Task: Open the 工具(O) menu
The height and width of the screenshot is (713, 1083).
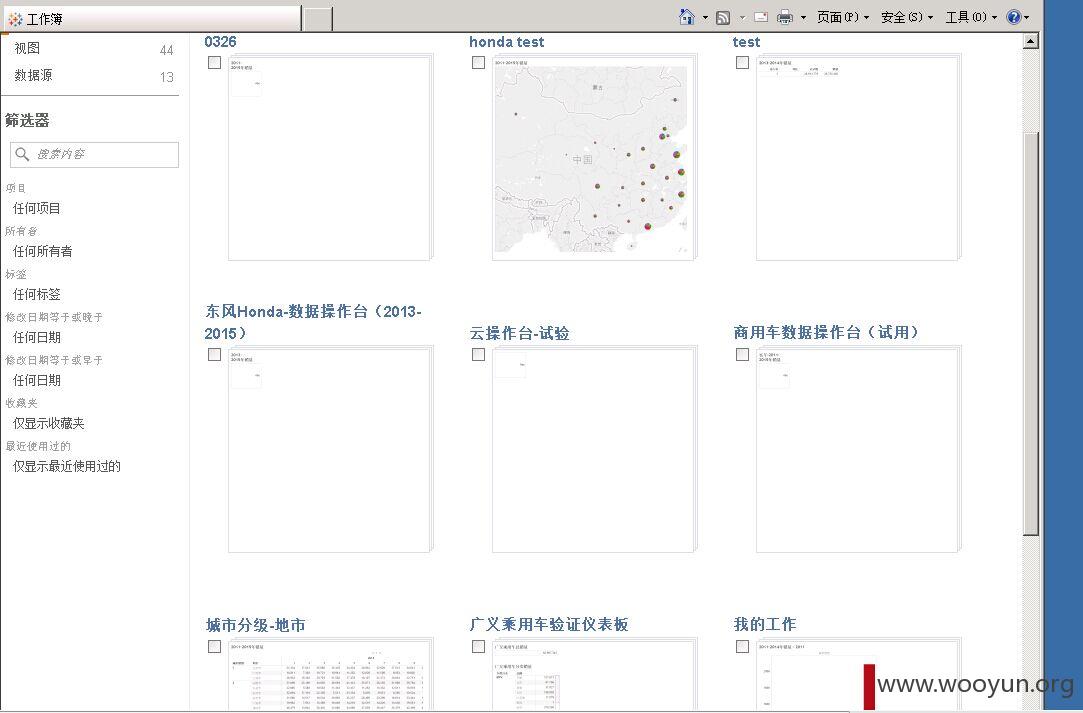Action: [971, 17]
